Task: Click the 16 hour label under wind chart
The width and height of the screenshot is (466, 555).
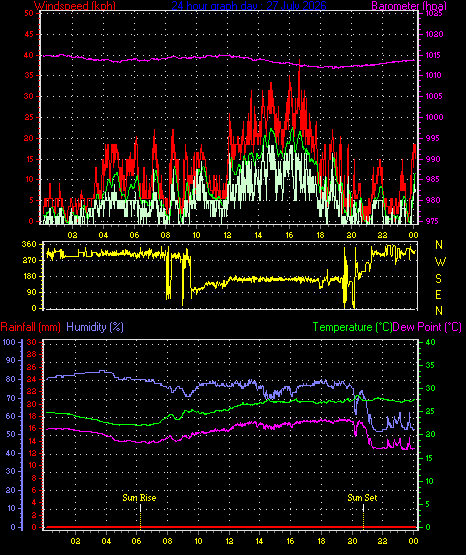Action: [289, 235]
